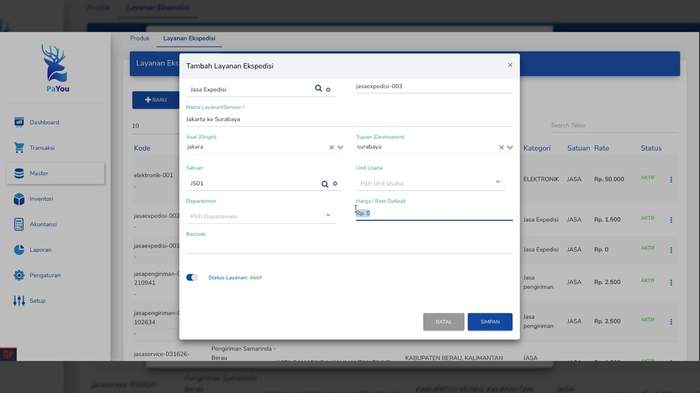Screen dimensions: 700x393
Task: Click the BATAL button
Action: pyautogui.click(x=443, y=322)
